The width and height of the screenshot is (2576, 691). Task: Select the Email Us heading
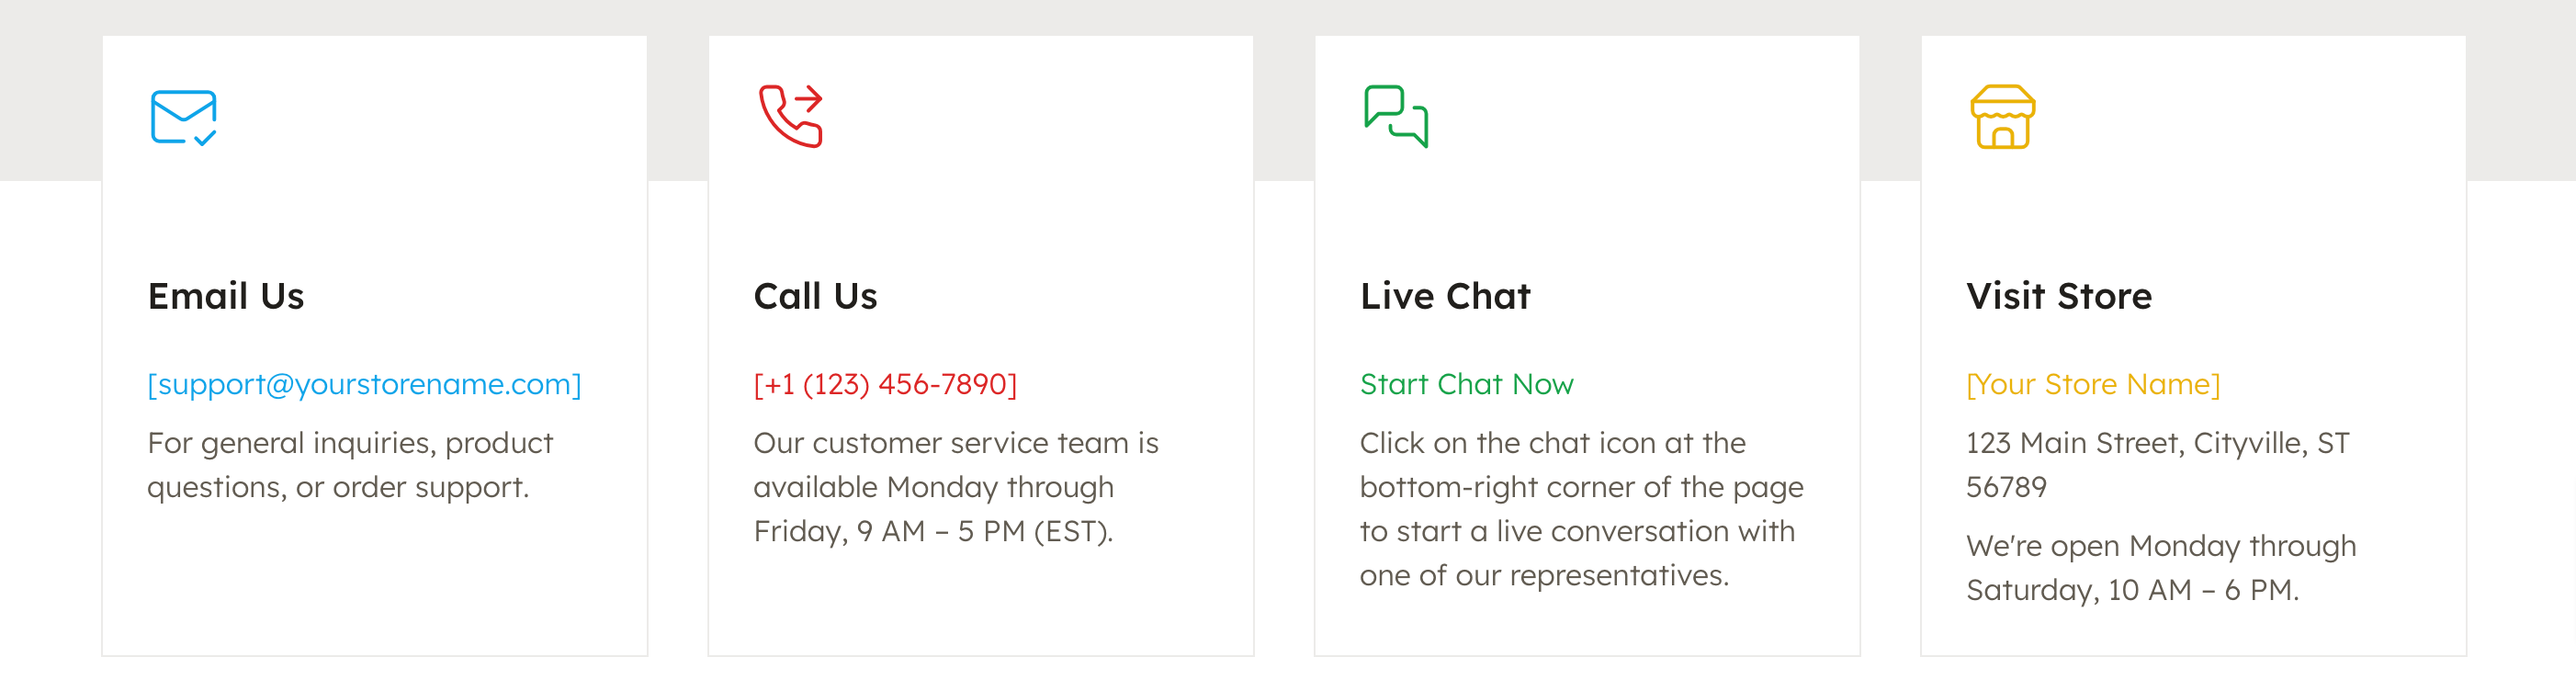[x=226, y=296]
